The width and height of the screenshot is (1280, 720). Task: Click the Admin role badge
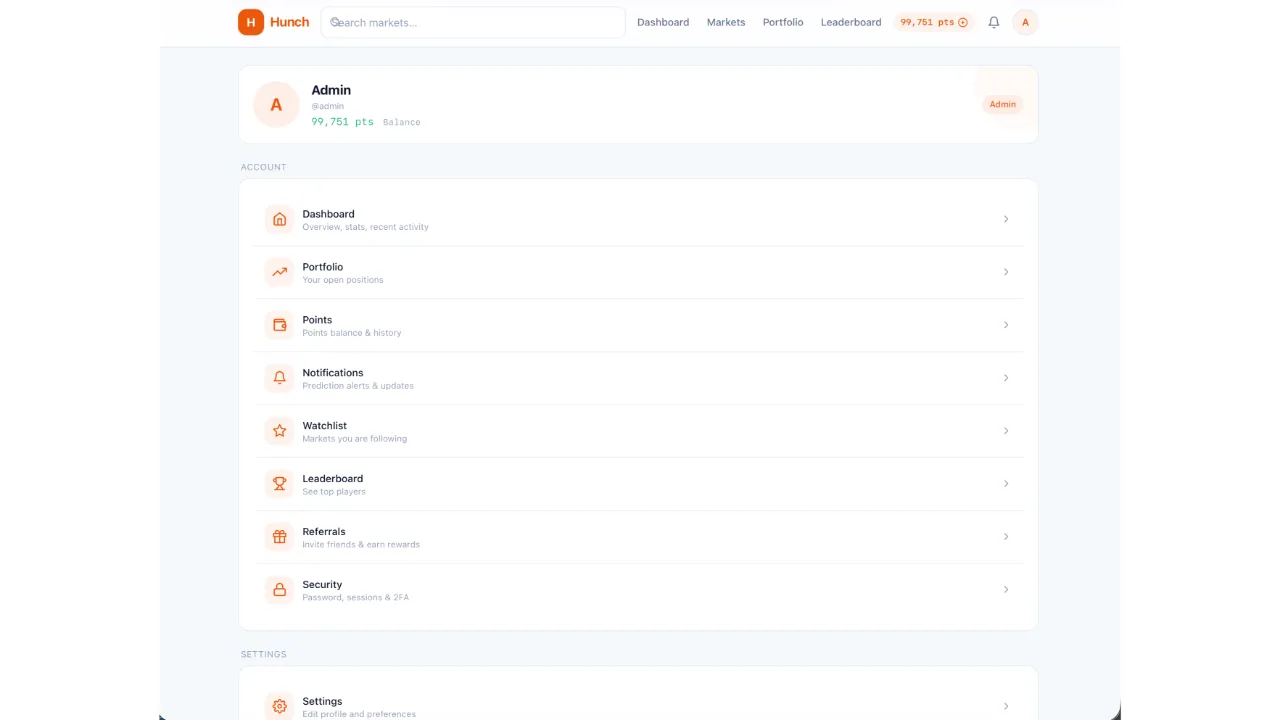point(1002,104)
